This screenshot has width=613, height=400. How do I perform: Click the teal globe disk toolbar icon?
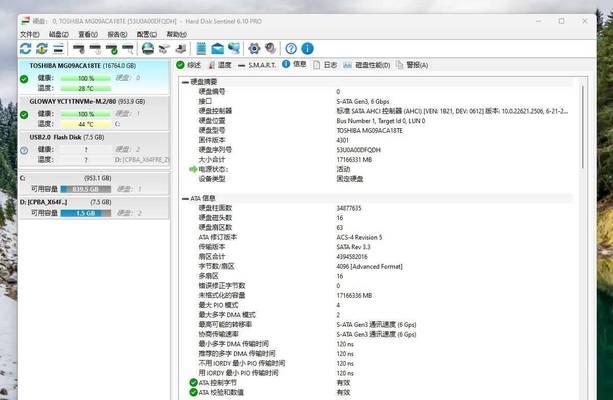click(148, 48)
